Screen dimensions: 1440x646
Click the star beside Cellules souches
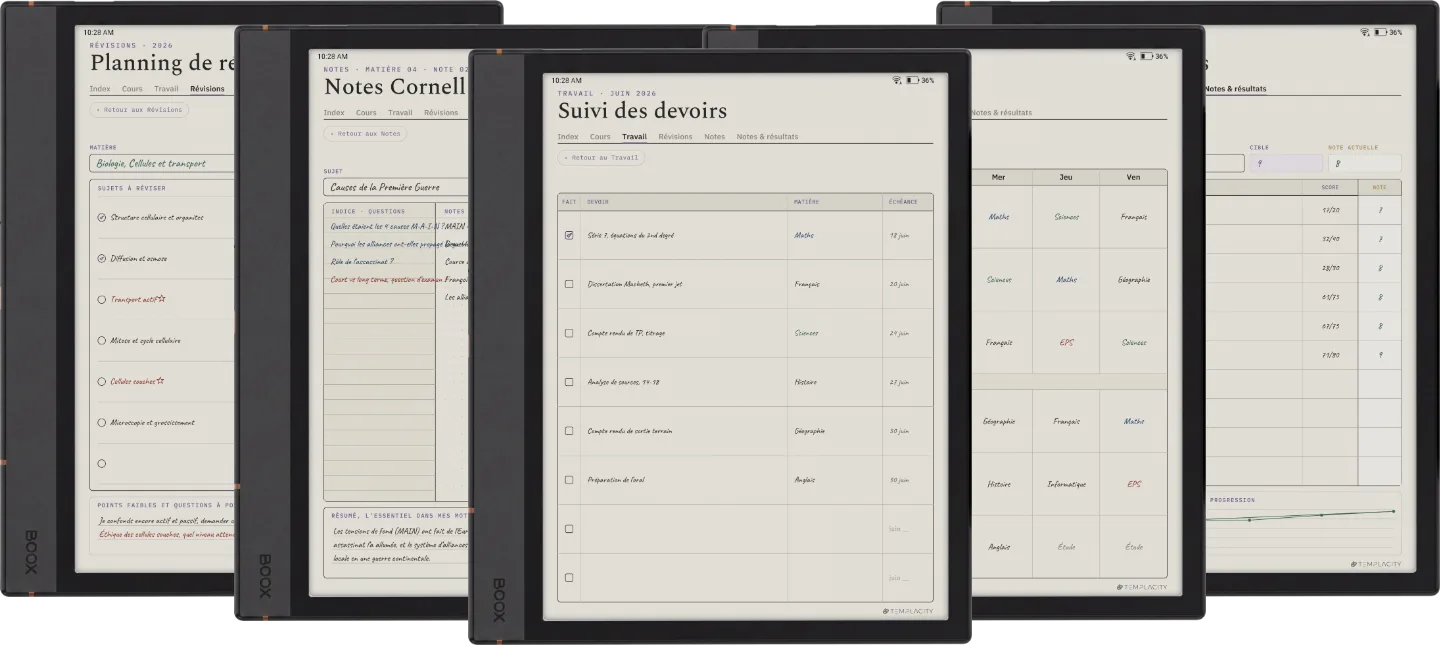point(160,381)
